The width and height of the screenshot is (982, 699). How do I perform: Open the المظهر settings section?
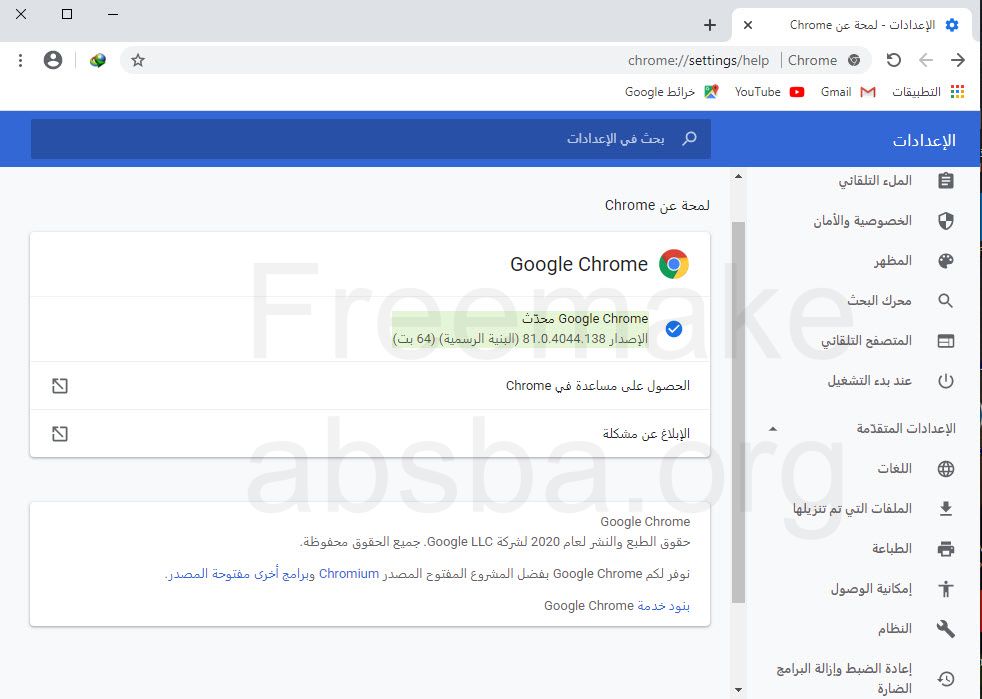coord(892,261)
